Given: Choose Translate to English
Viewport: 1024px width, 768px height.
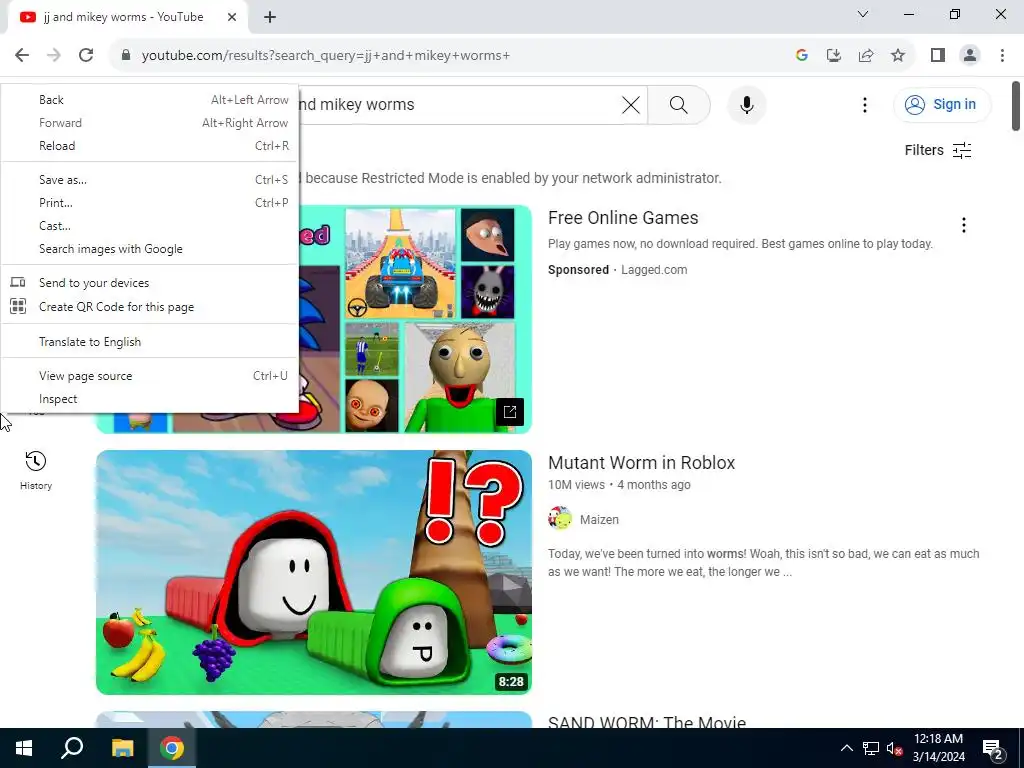Looking at the screenshot, I should [x=150, y=342].
